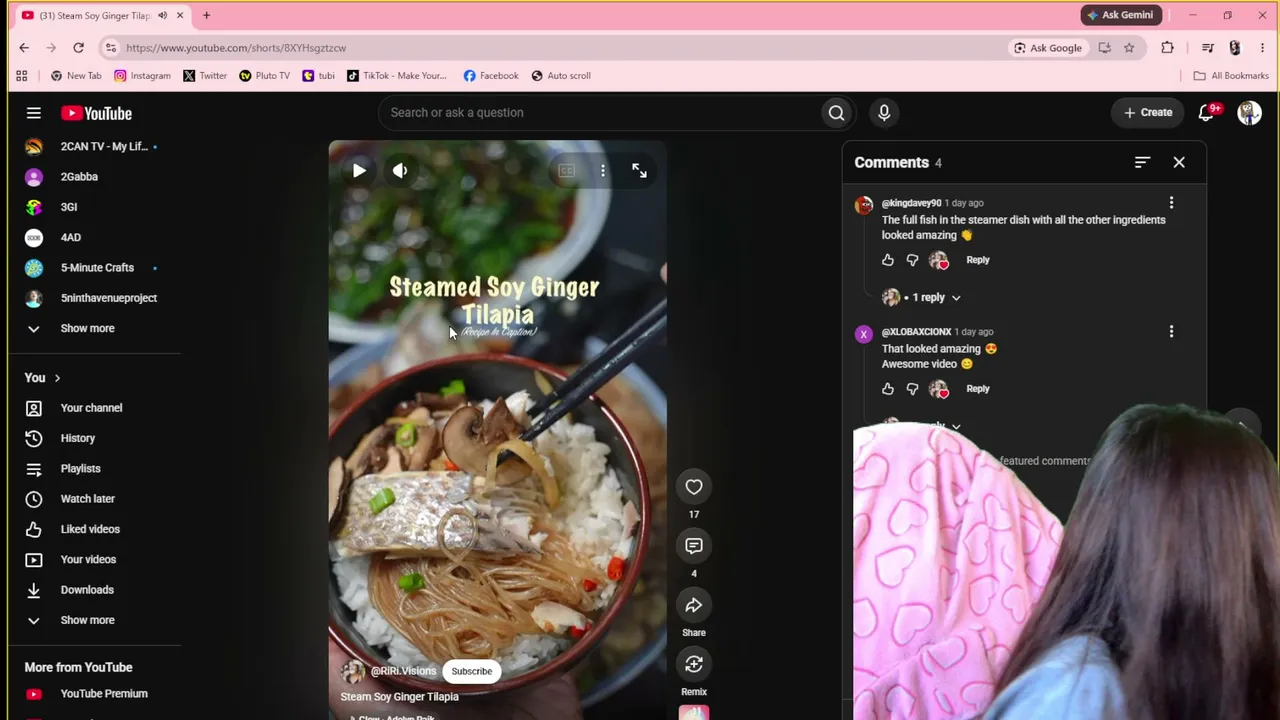Image resolution: width=1280 pixels, height=720 pixels.
Task: Open Your videos in the sidebar
Action: pos(88,559)
